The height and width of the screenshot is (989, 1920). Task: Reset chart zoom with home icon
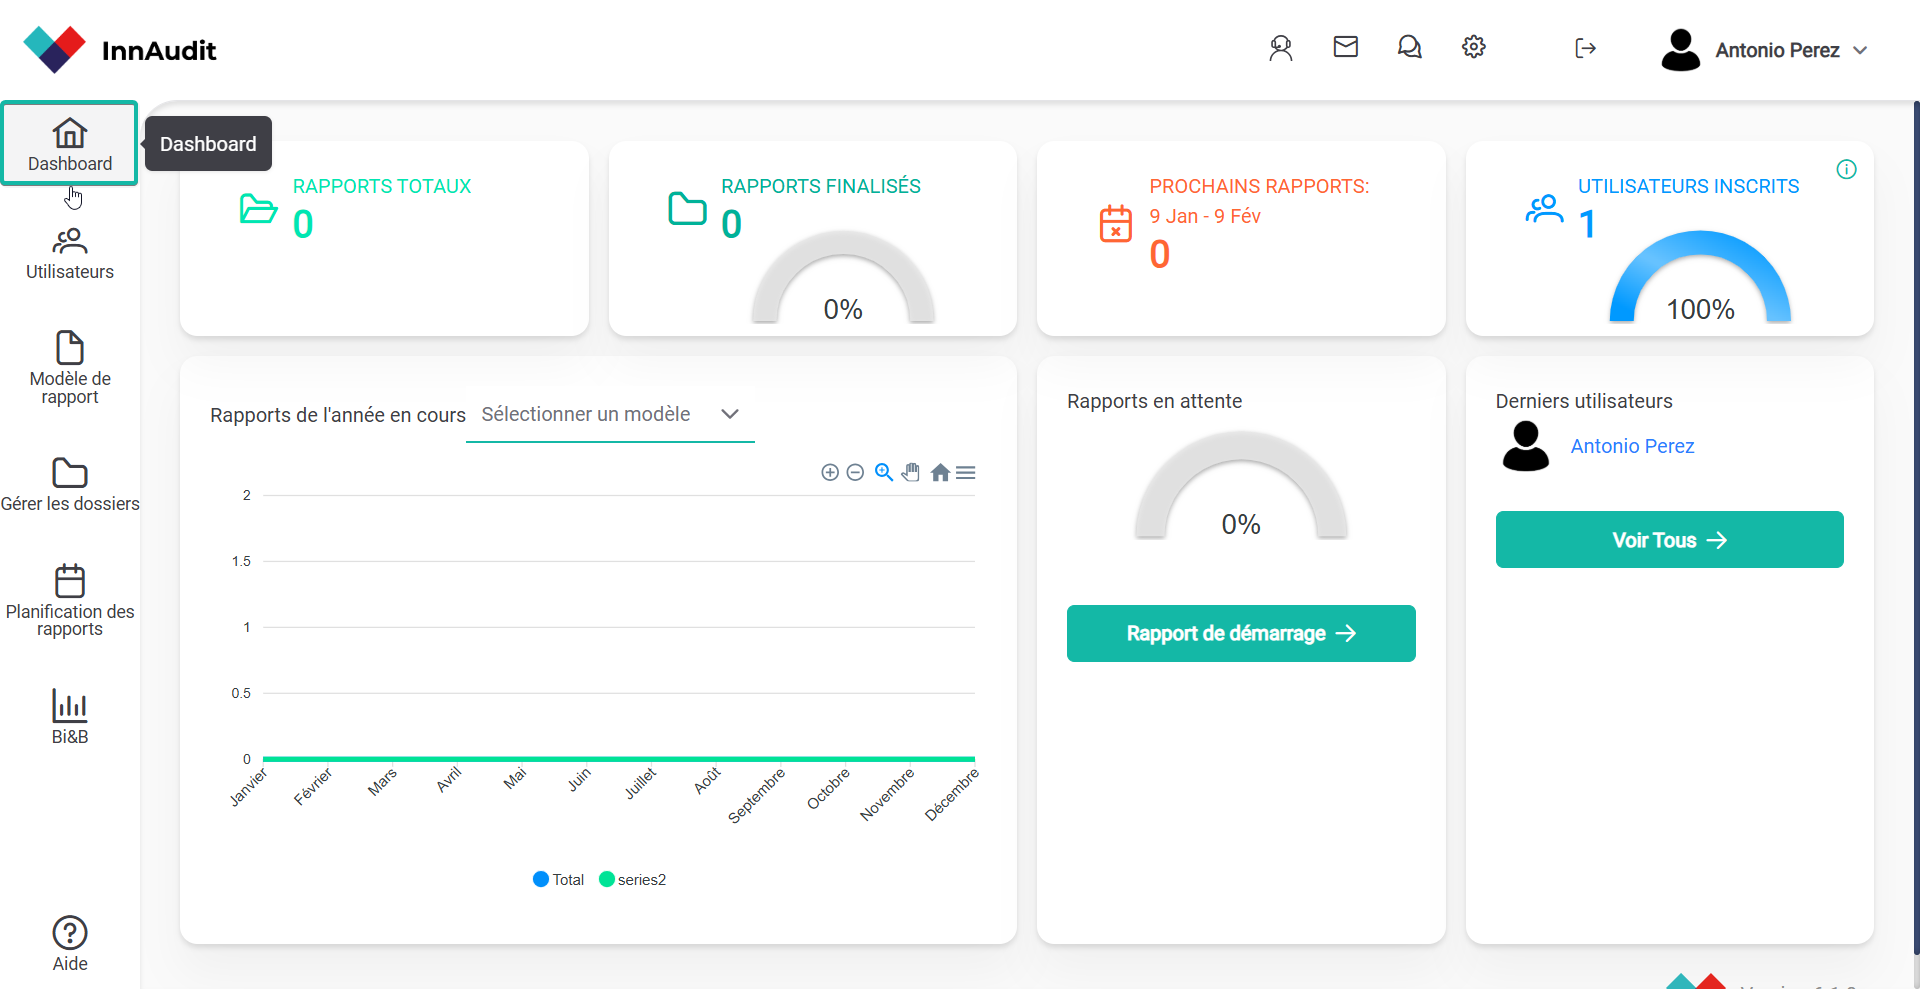coord(940,473)
